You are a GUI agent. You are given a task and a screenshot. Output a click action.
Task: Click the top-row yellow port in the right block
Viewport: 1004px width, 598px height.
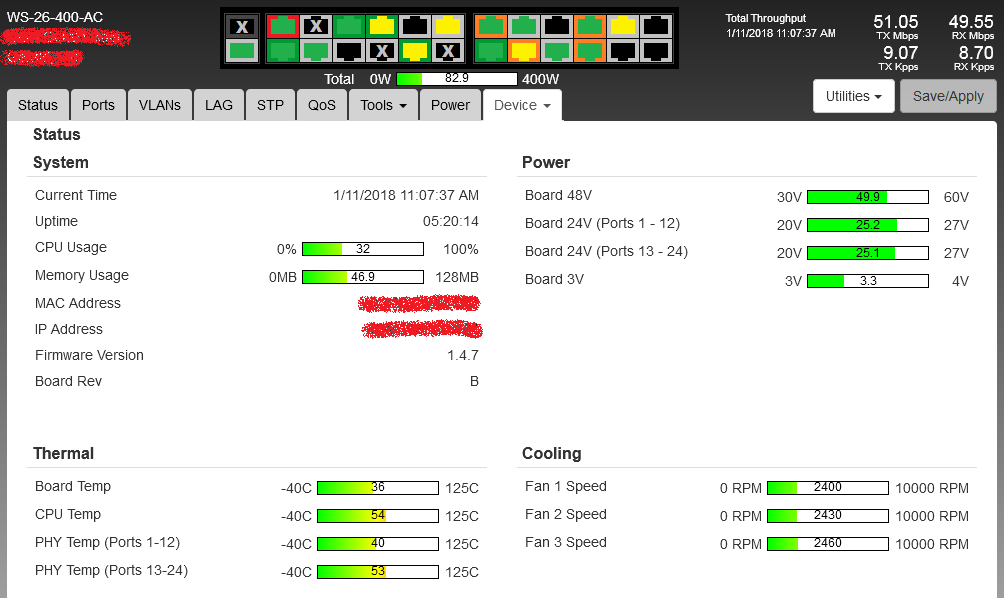pos(623,26)
